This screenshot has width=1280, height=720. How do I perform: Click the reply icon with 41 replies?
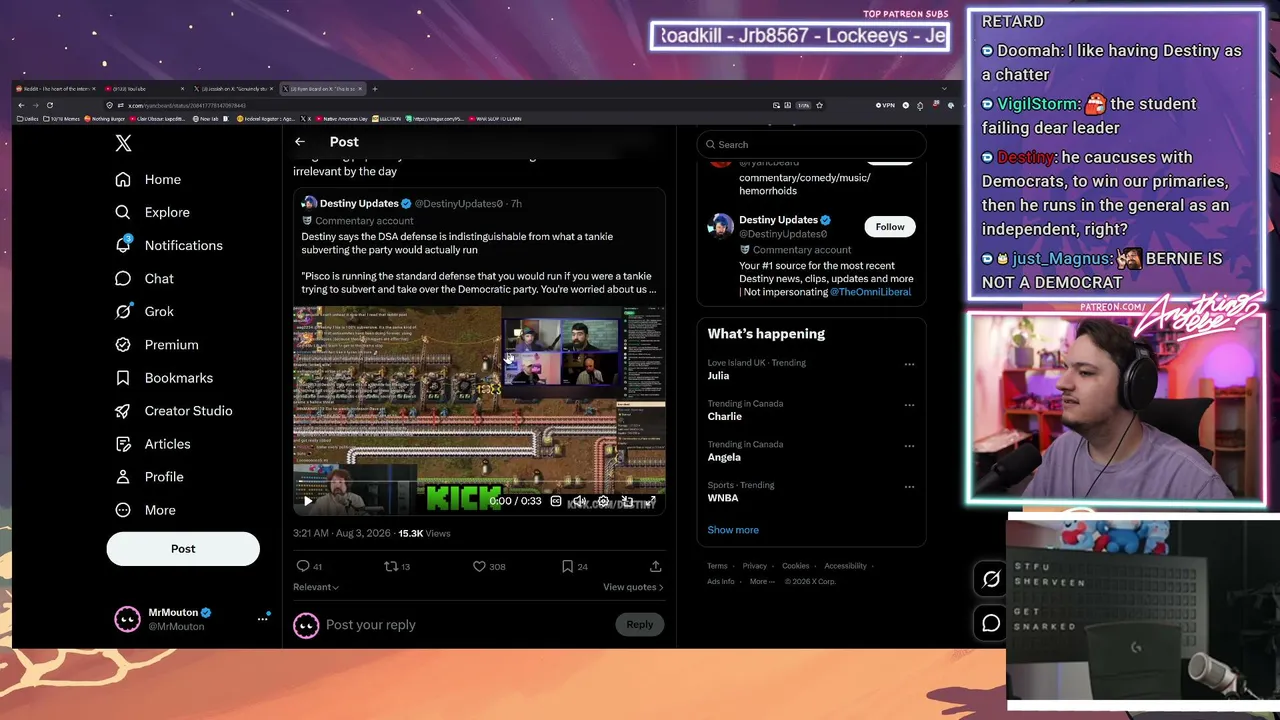303,567
